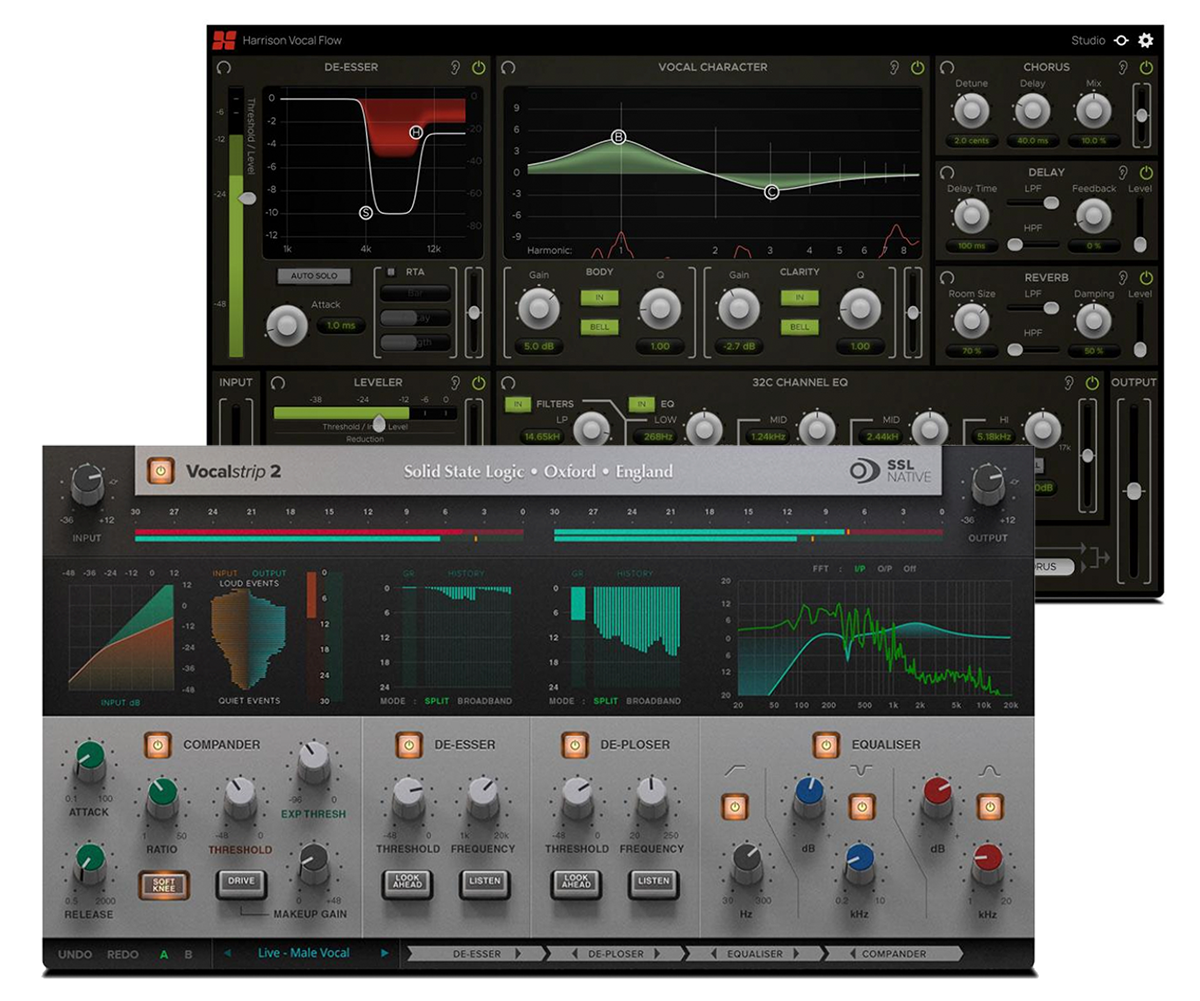This screenshot has height=1001, width=1200.
Task: Open Harrison Vocal Flow settings gear
Action: 1146,41
